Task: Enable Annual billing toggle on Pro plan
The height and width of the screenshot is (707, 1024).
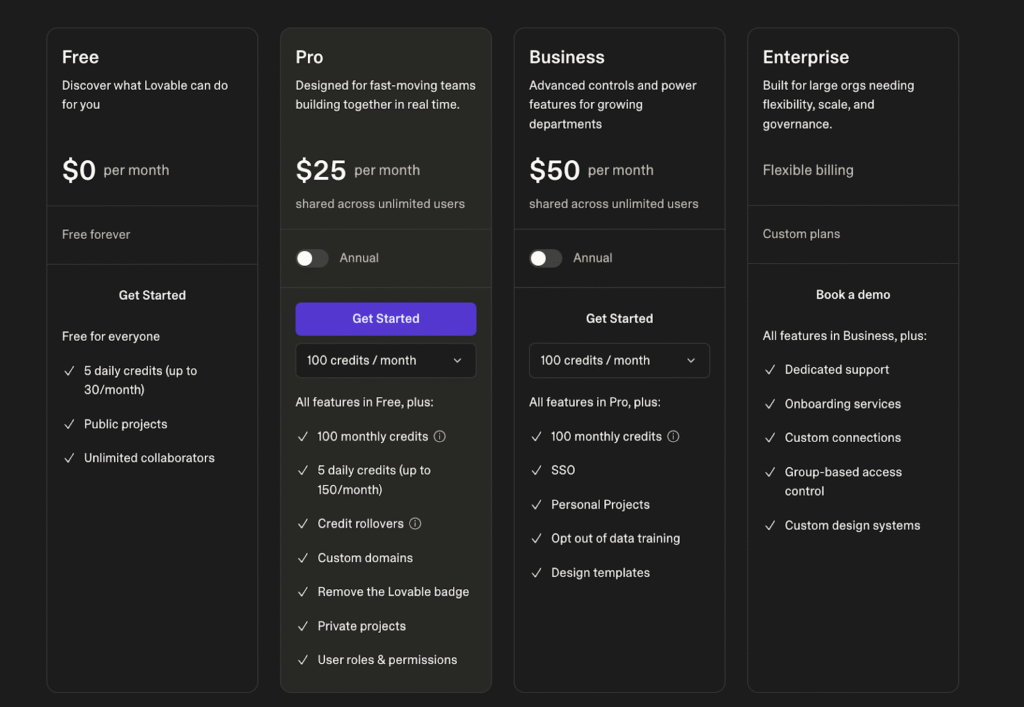Action: point(312,258)
